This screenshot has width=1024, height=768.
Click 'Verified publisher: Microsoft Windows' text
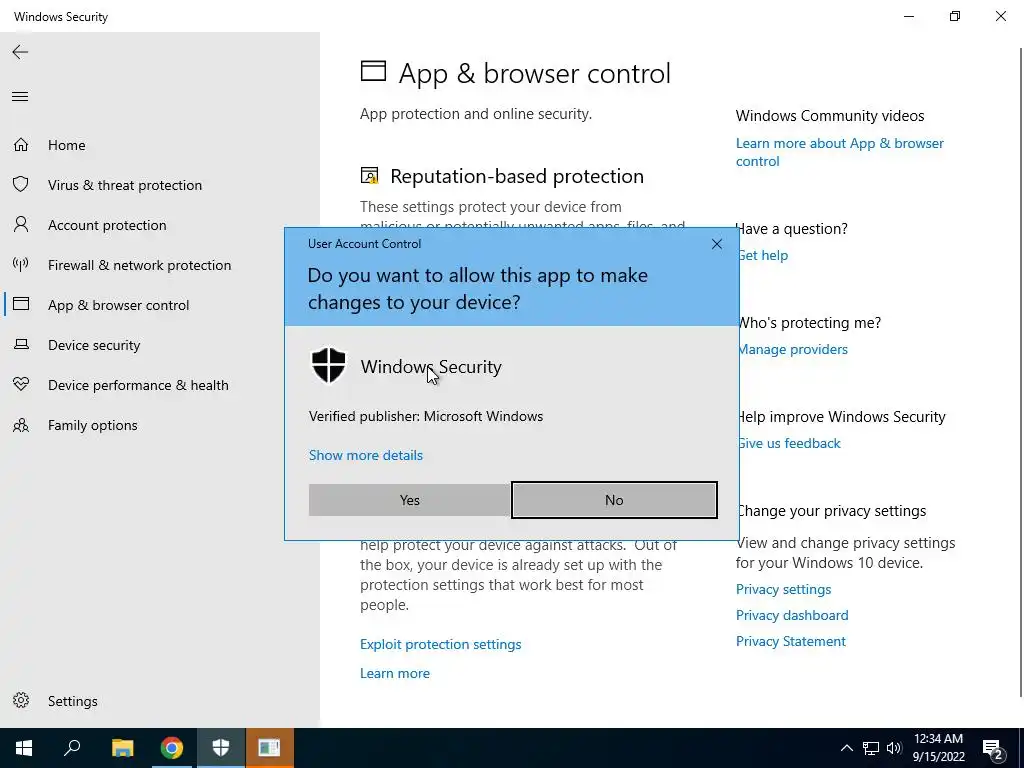click(x=426, y=417)
